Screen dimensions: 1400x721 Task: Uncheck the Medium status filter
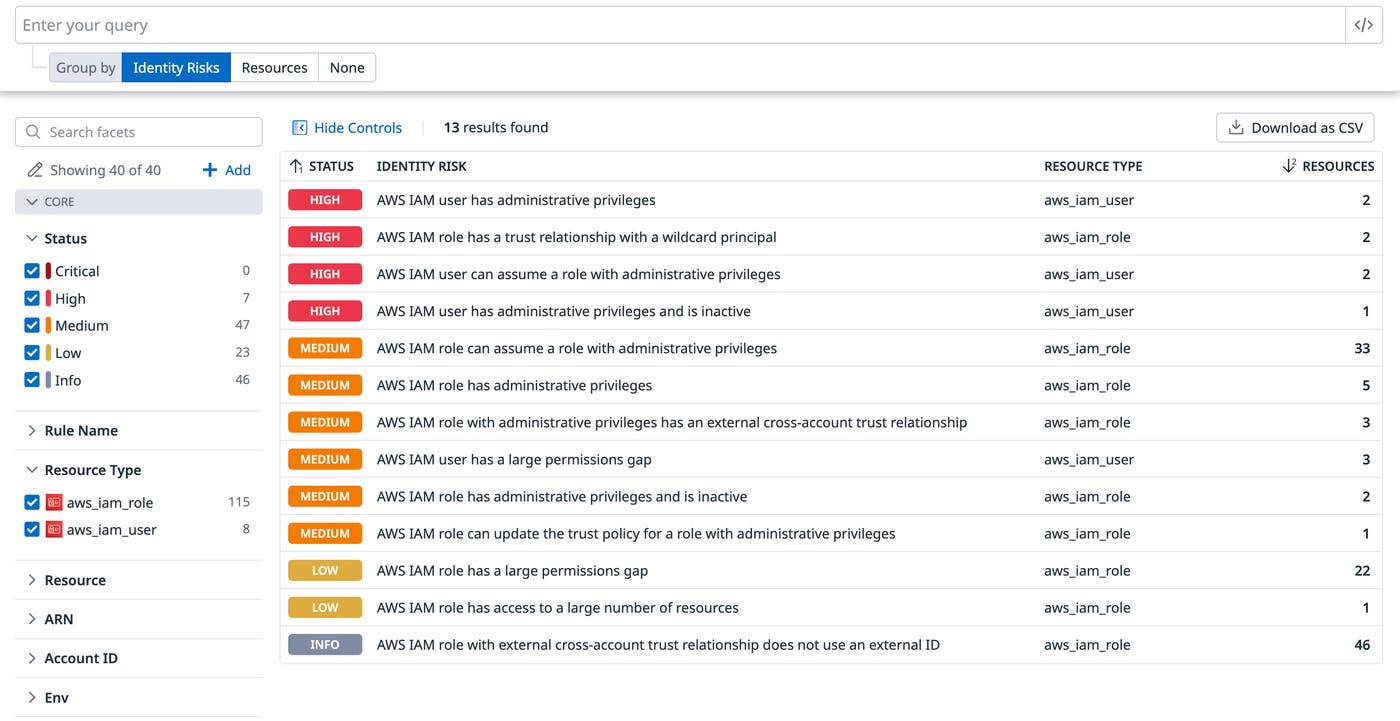pos(31,325)
